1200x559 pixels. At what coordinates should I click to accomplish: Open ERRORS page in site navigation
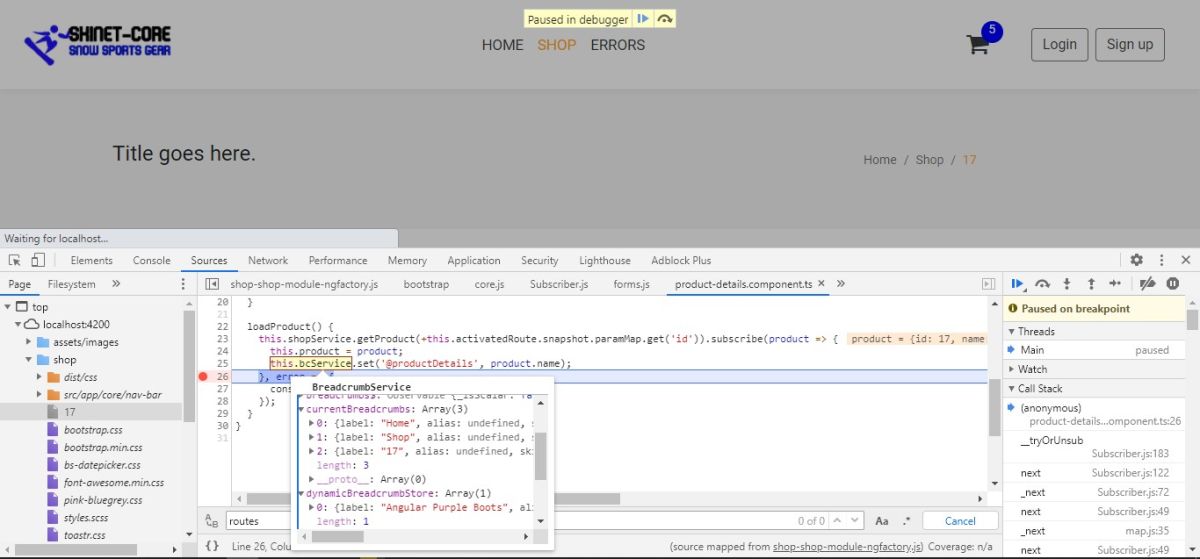pos(617,44)
